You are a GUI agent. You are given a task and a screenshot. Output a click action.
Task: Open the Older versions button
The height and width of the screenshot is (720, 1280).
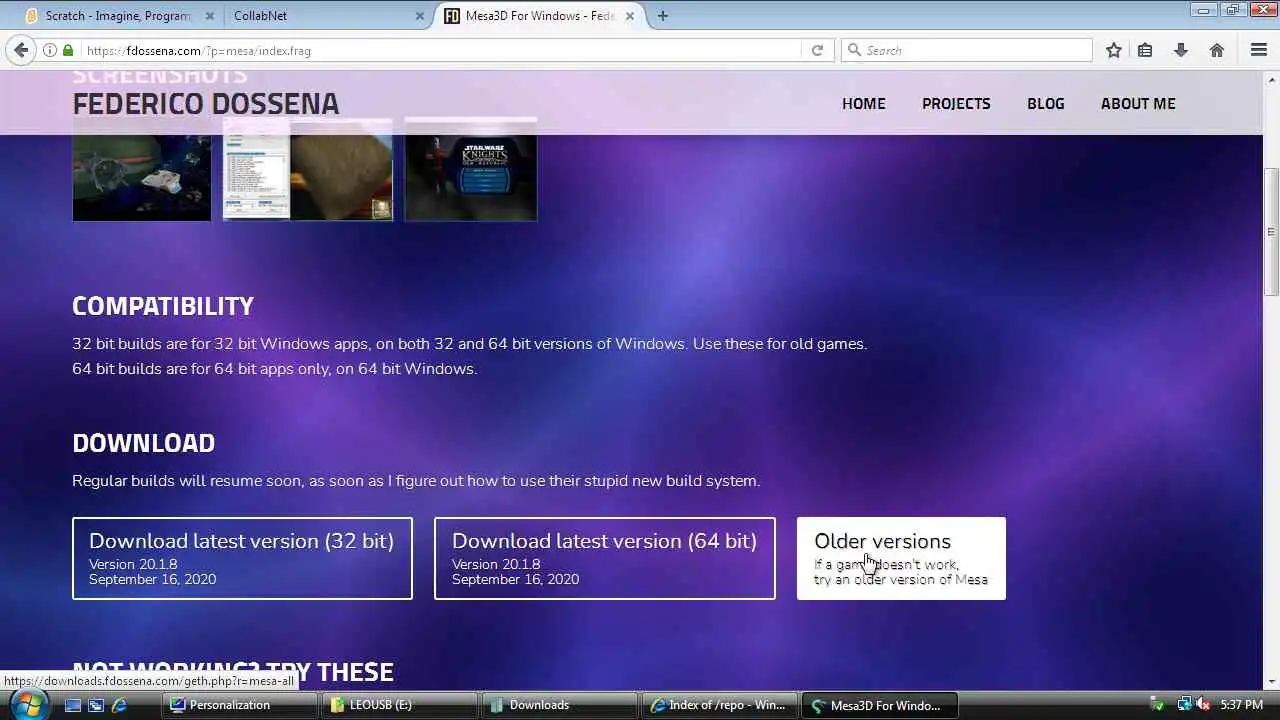pyautogui.click(x=901, y=558)
